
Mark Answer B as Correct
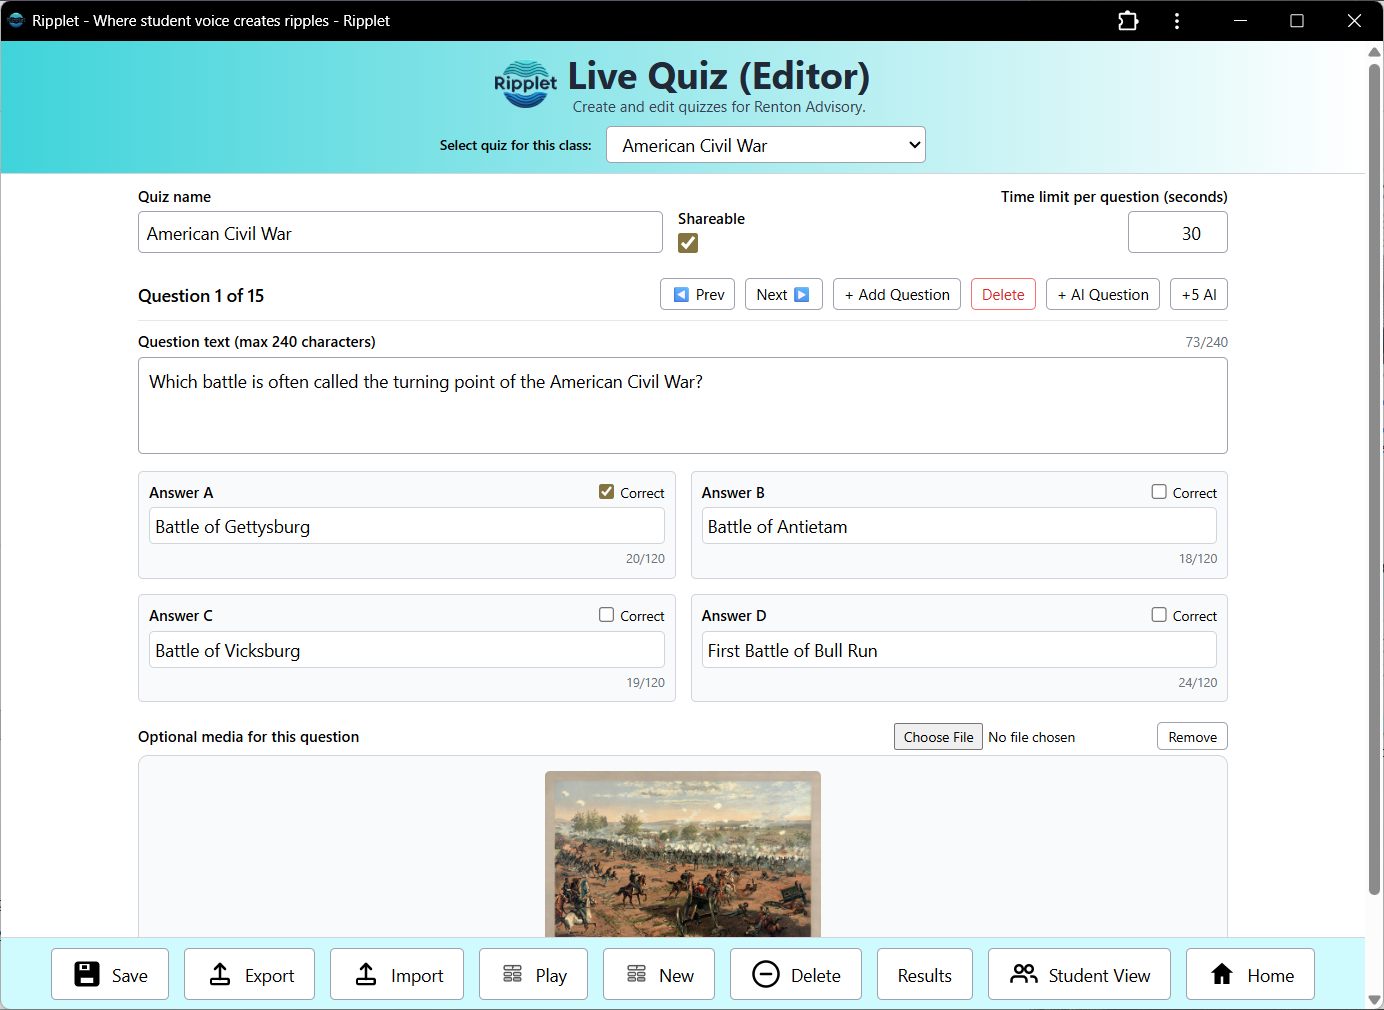[x=1159, y=491]
